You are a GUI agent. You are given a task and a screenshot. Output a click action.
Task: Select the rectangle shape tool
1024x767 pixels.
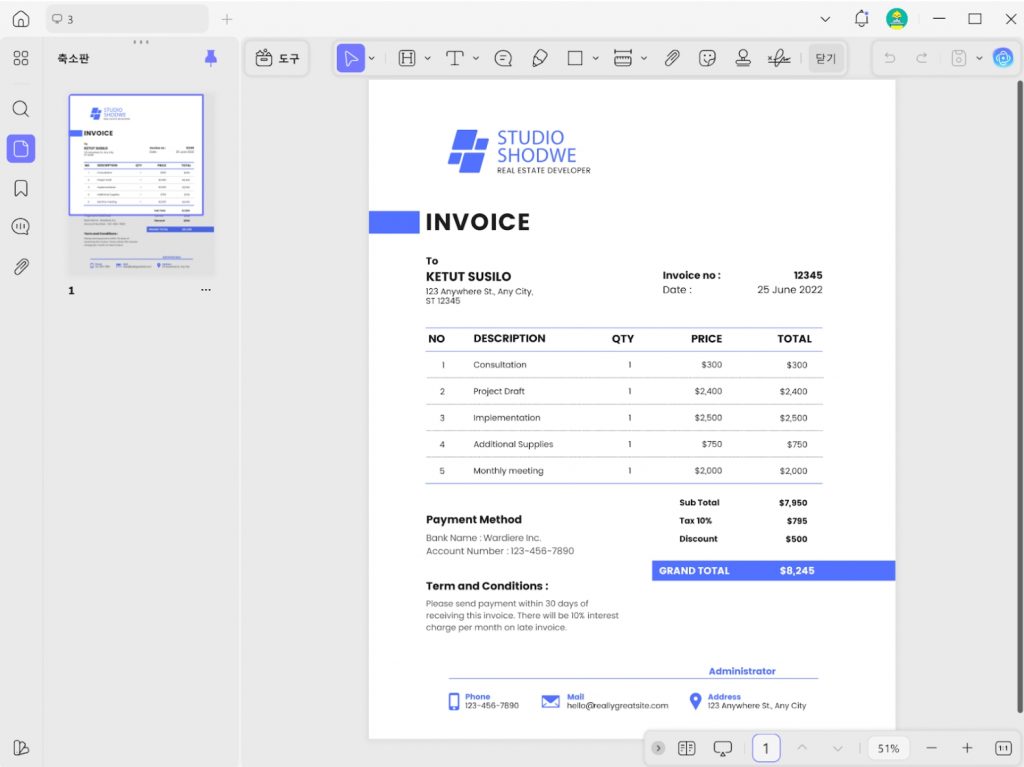point(575,58)
